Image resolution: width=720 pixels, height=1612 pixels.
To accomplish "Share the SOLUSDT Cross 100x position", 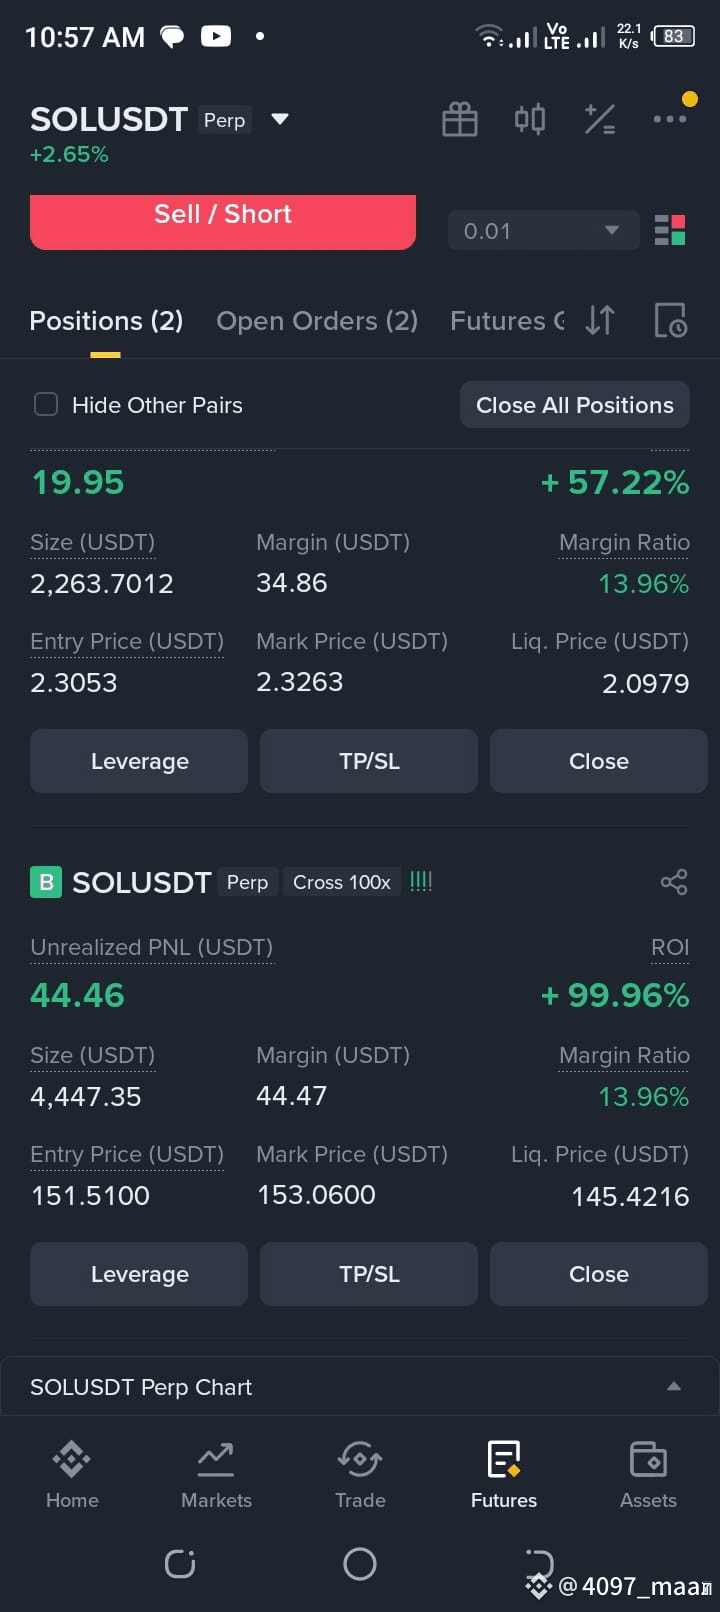I will point(674,882).
